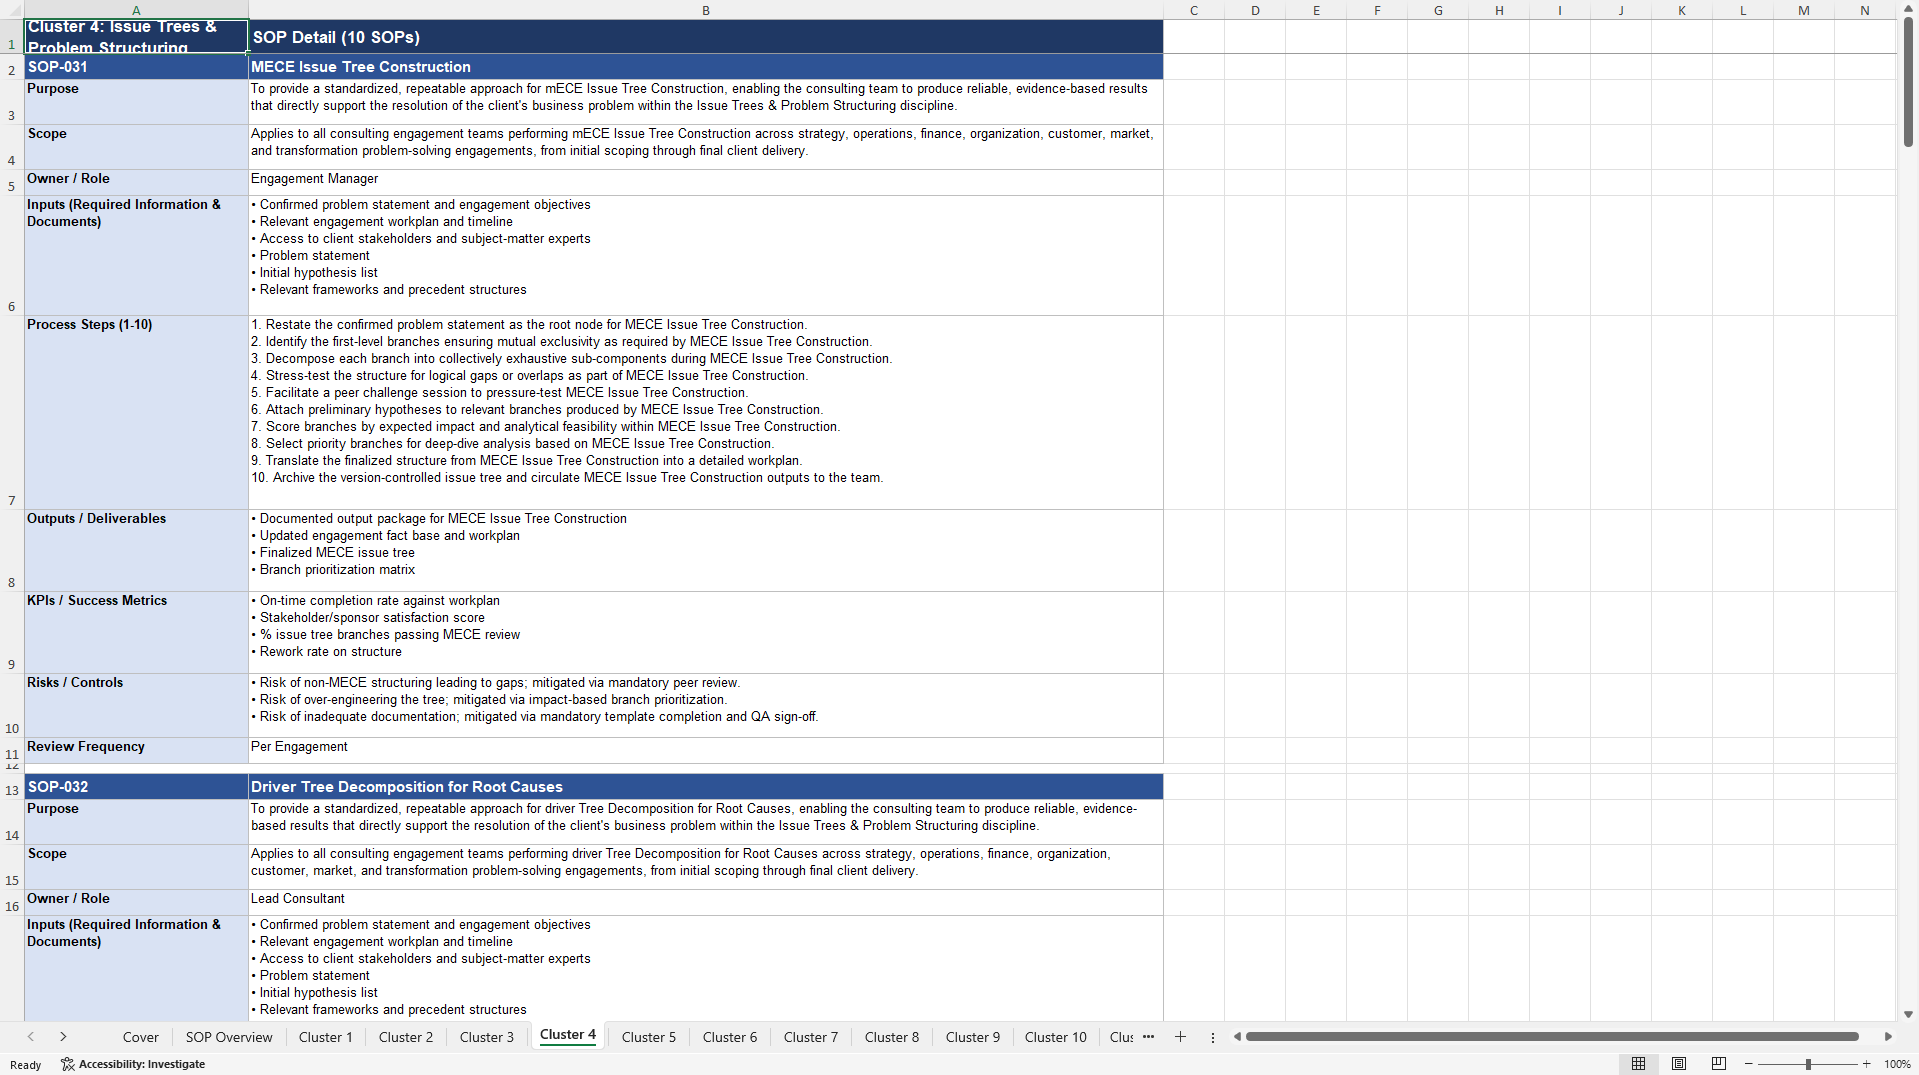1919x1075 pixels.
Task: Select 'Driver Tree Decomposition for Root Causes' cell
Action: [706, 787]
